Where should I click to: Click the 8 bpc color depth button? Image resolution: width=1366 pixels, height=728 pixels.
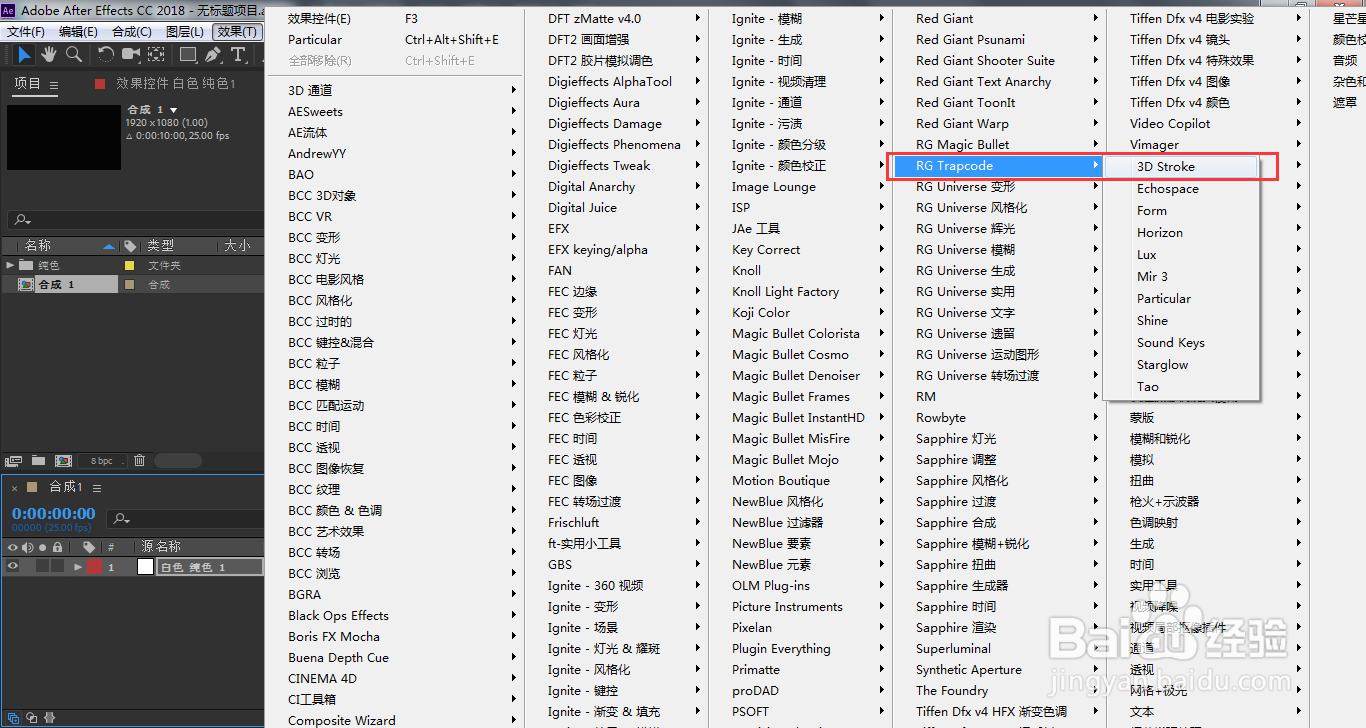[102, 461]
